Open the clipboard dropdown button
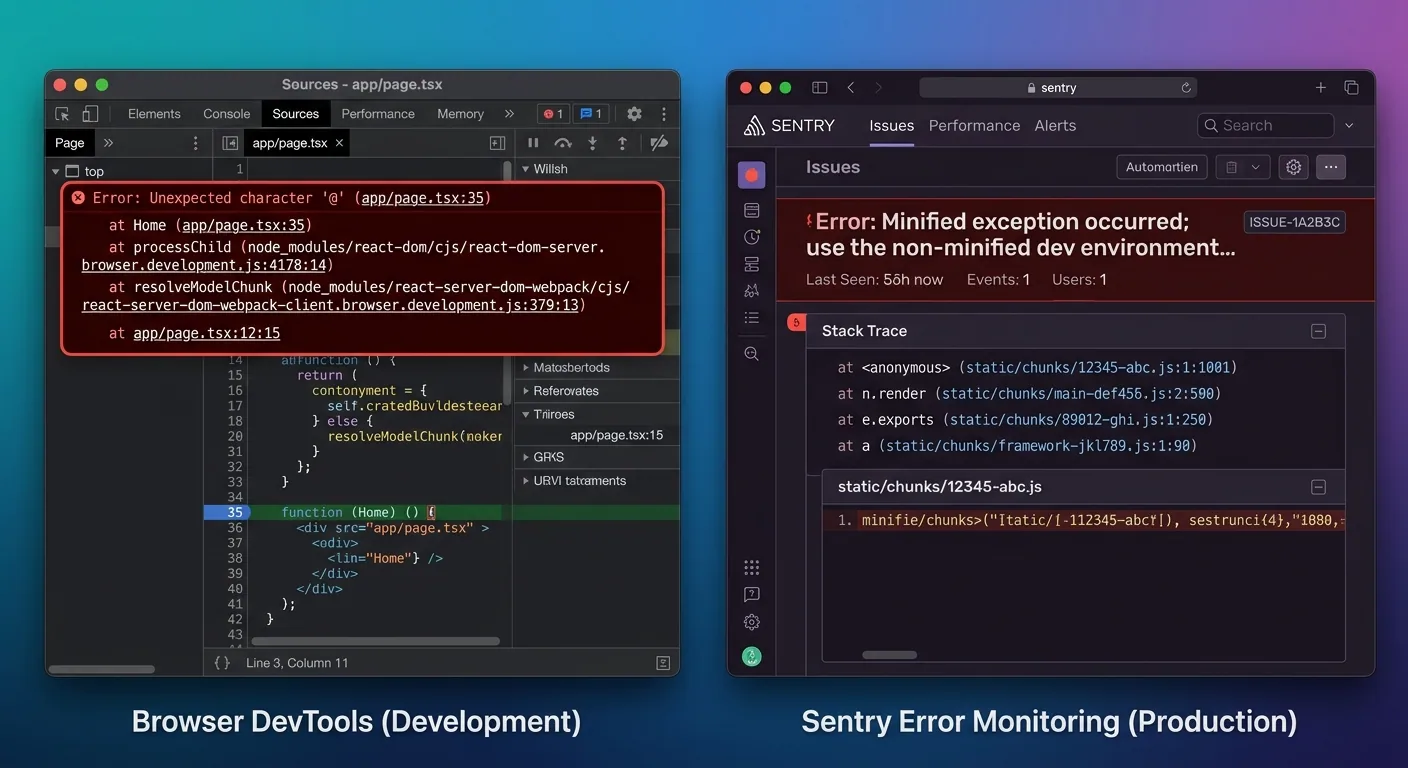Screen dimensions: 1408x768 coord(1243,167)
